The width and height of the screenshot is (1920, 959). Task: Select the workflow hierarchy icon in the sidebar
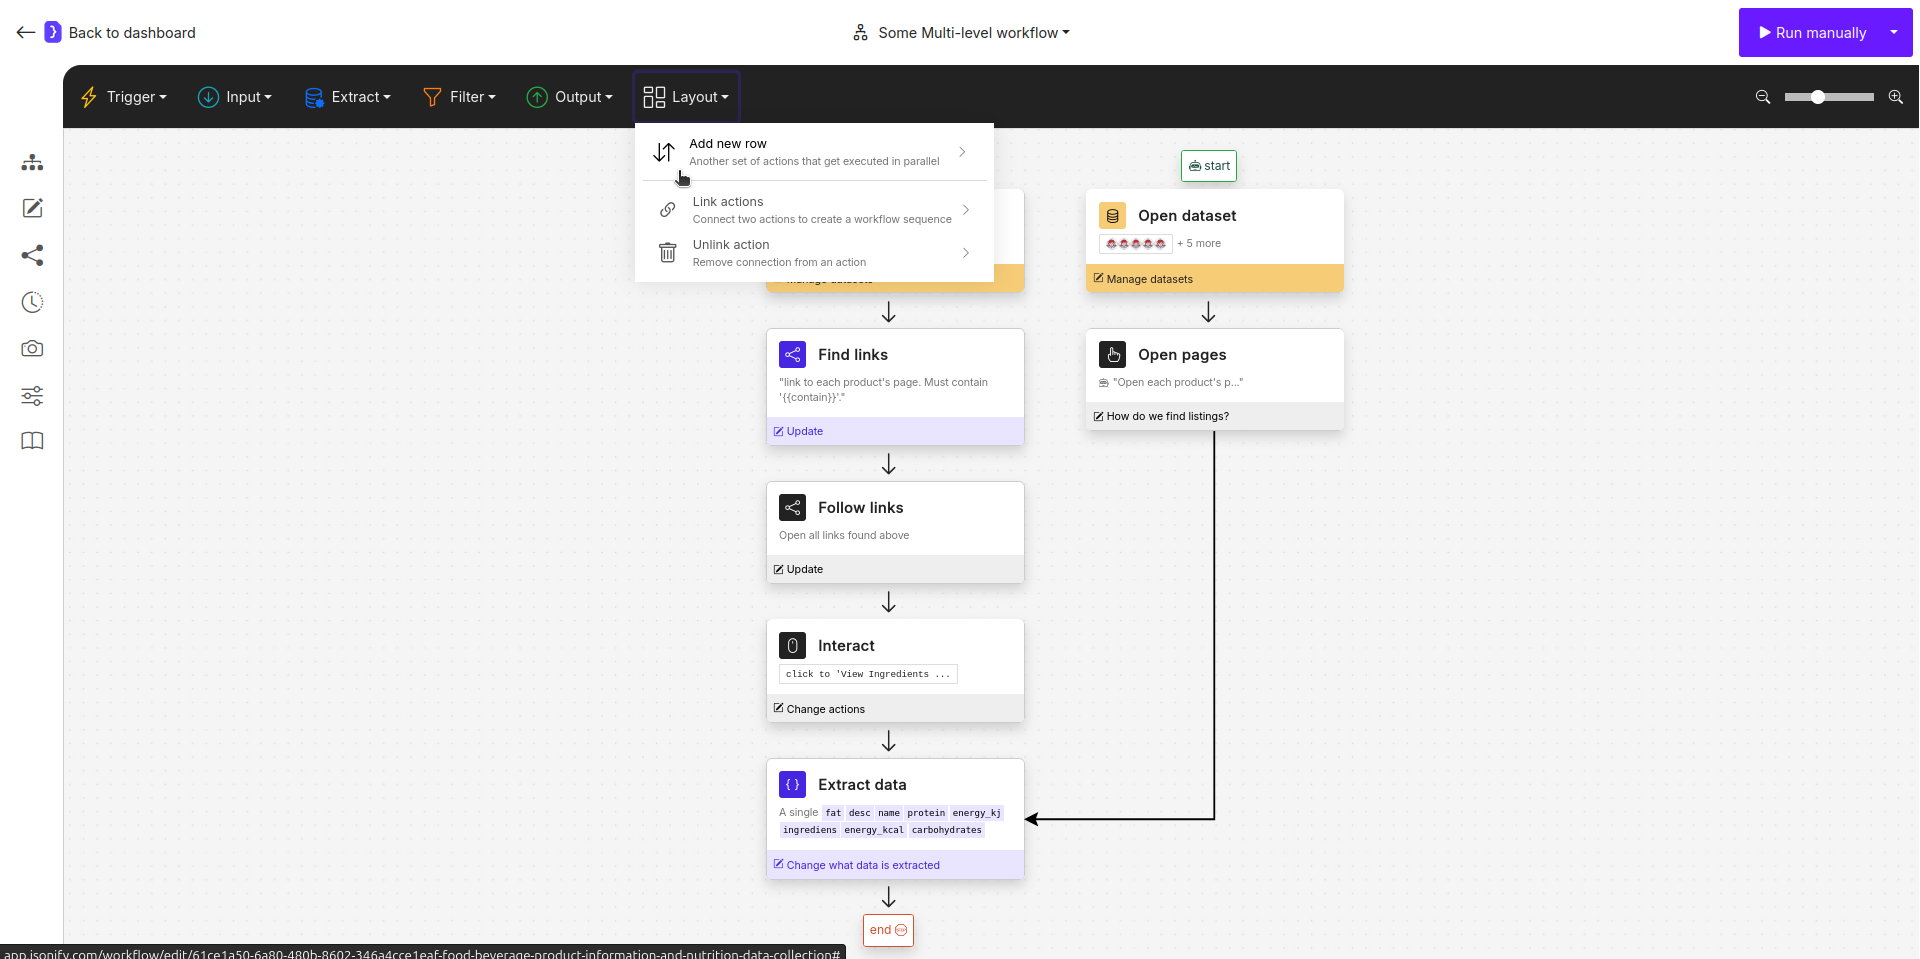(32, 162)
